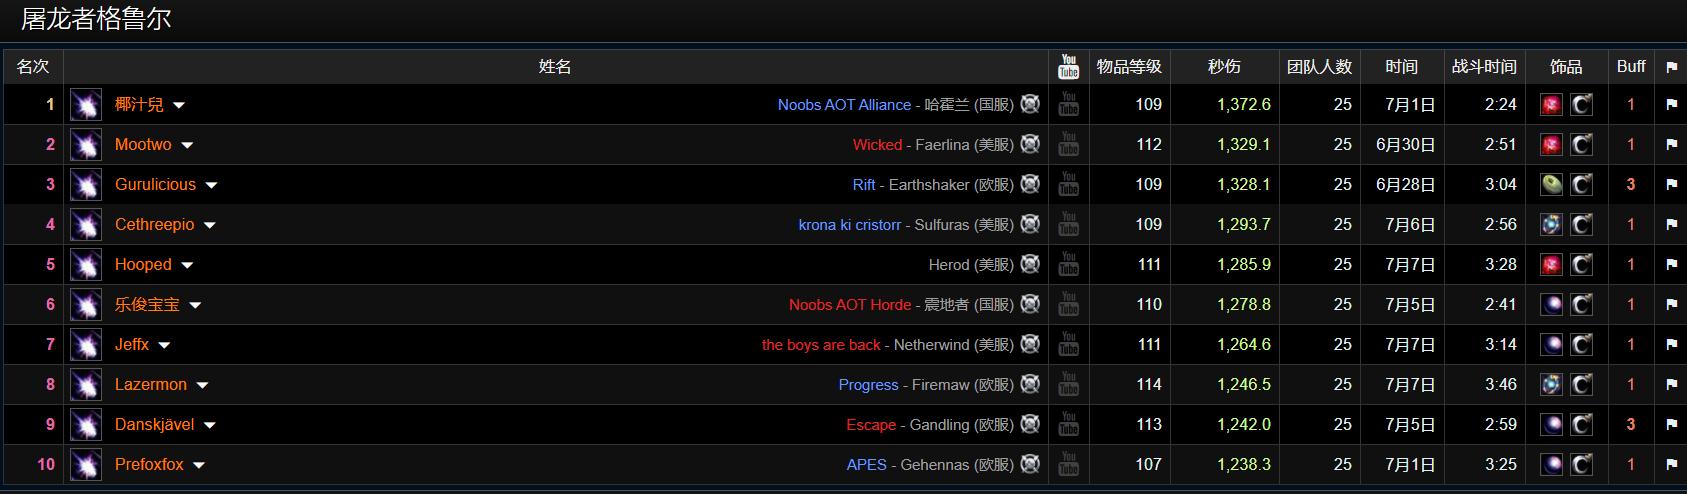
Task: Click the red trinket icon in Mootwo row
Action: pyautogui.click(x=1551, y=145)
